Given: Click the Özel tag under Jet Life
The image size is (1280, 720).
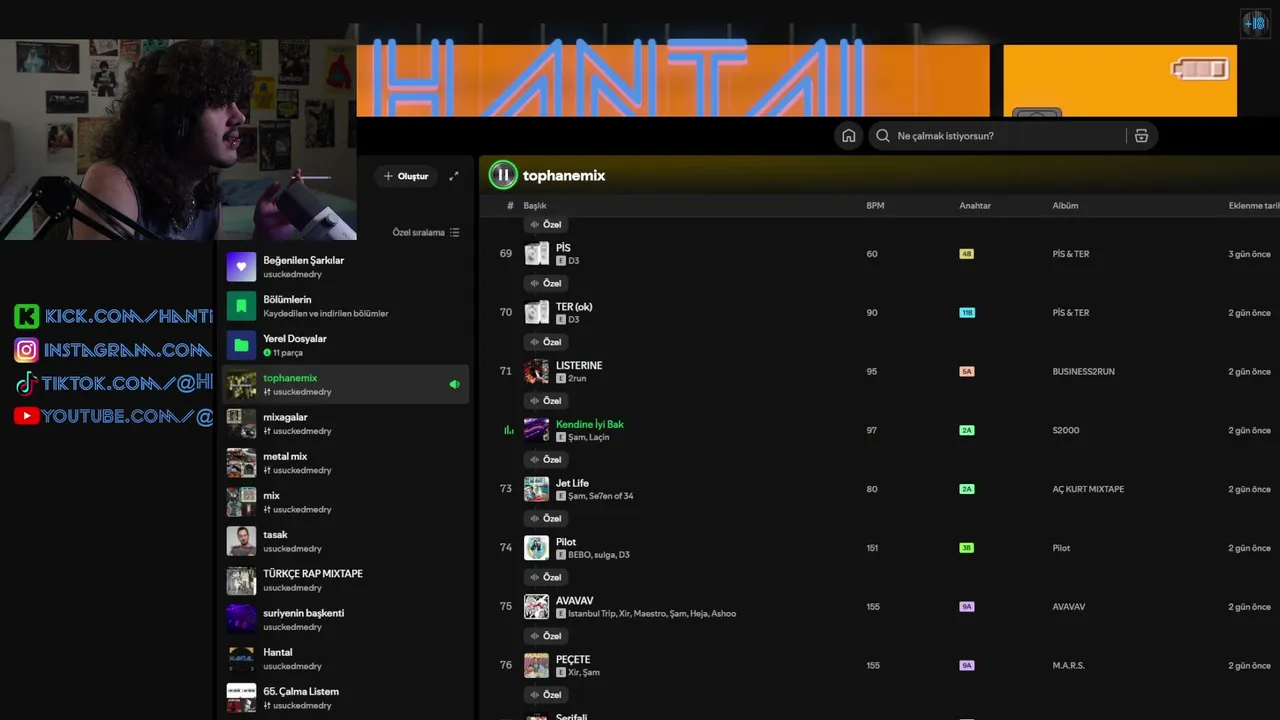Looking at the screenshot, I should tap(546, 518).
